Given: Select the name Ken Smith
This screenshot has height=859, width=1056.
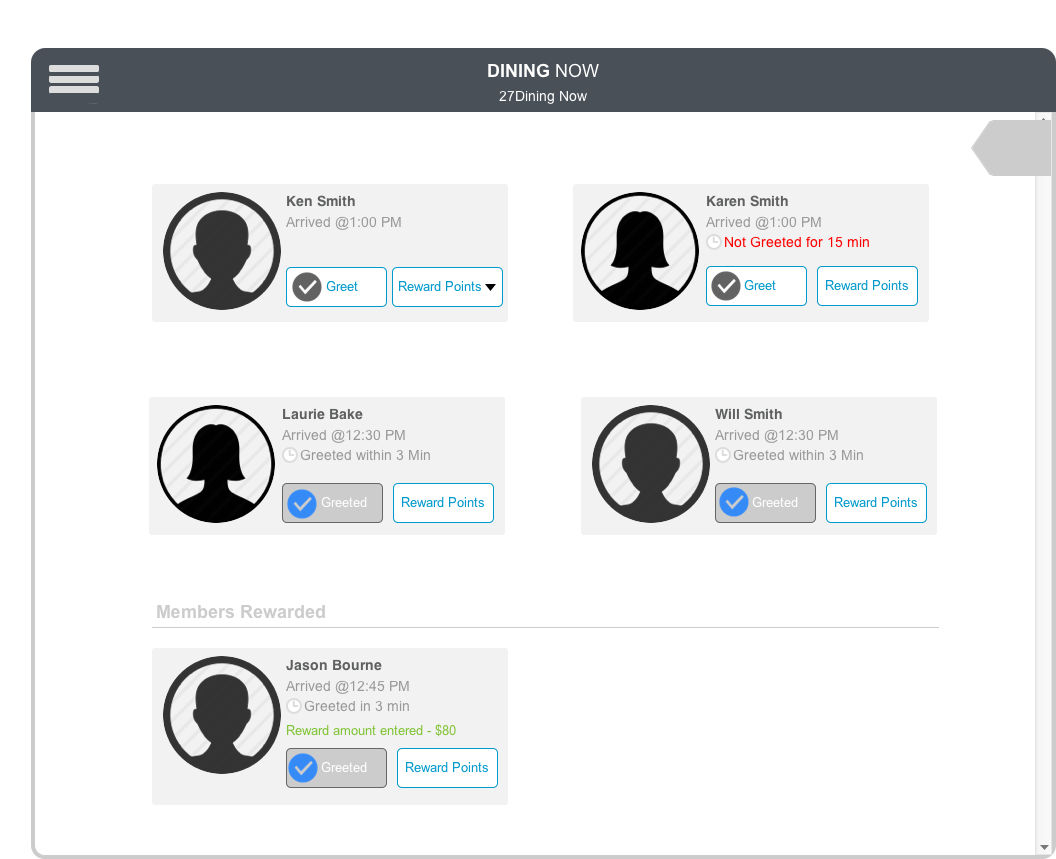Looking at the screenshot, I should coord(321,201).
